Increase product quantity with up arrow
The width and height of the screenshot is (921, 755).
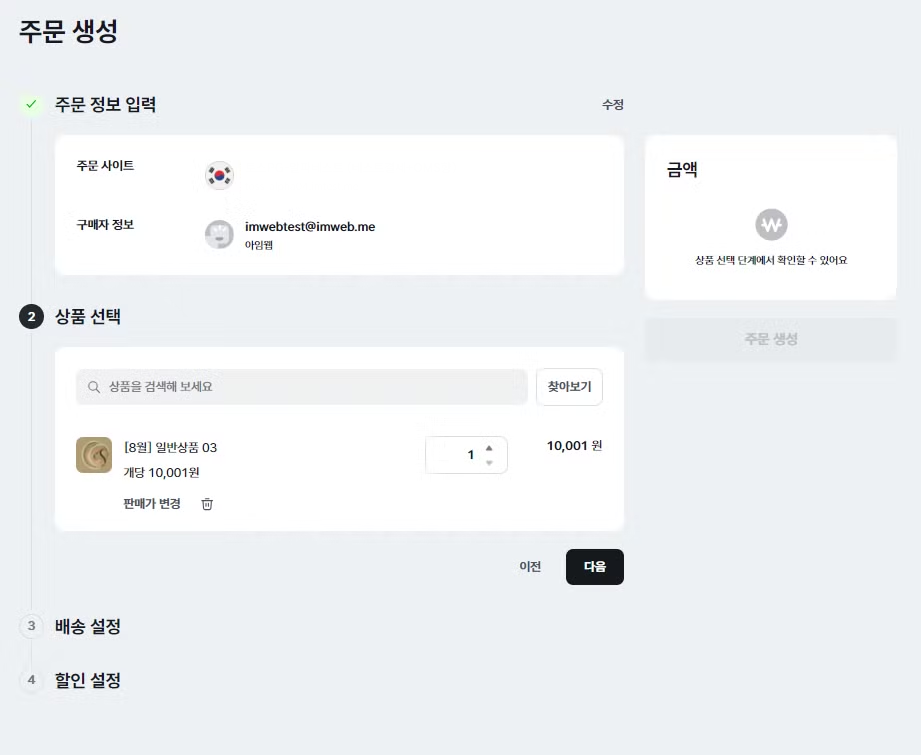point(489,448)
